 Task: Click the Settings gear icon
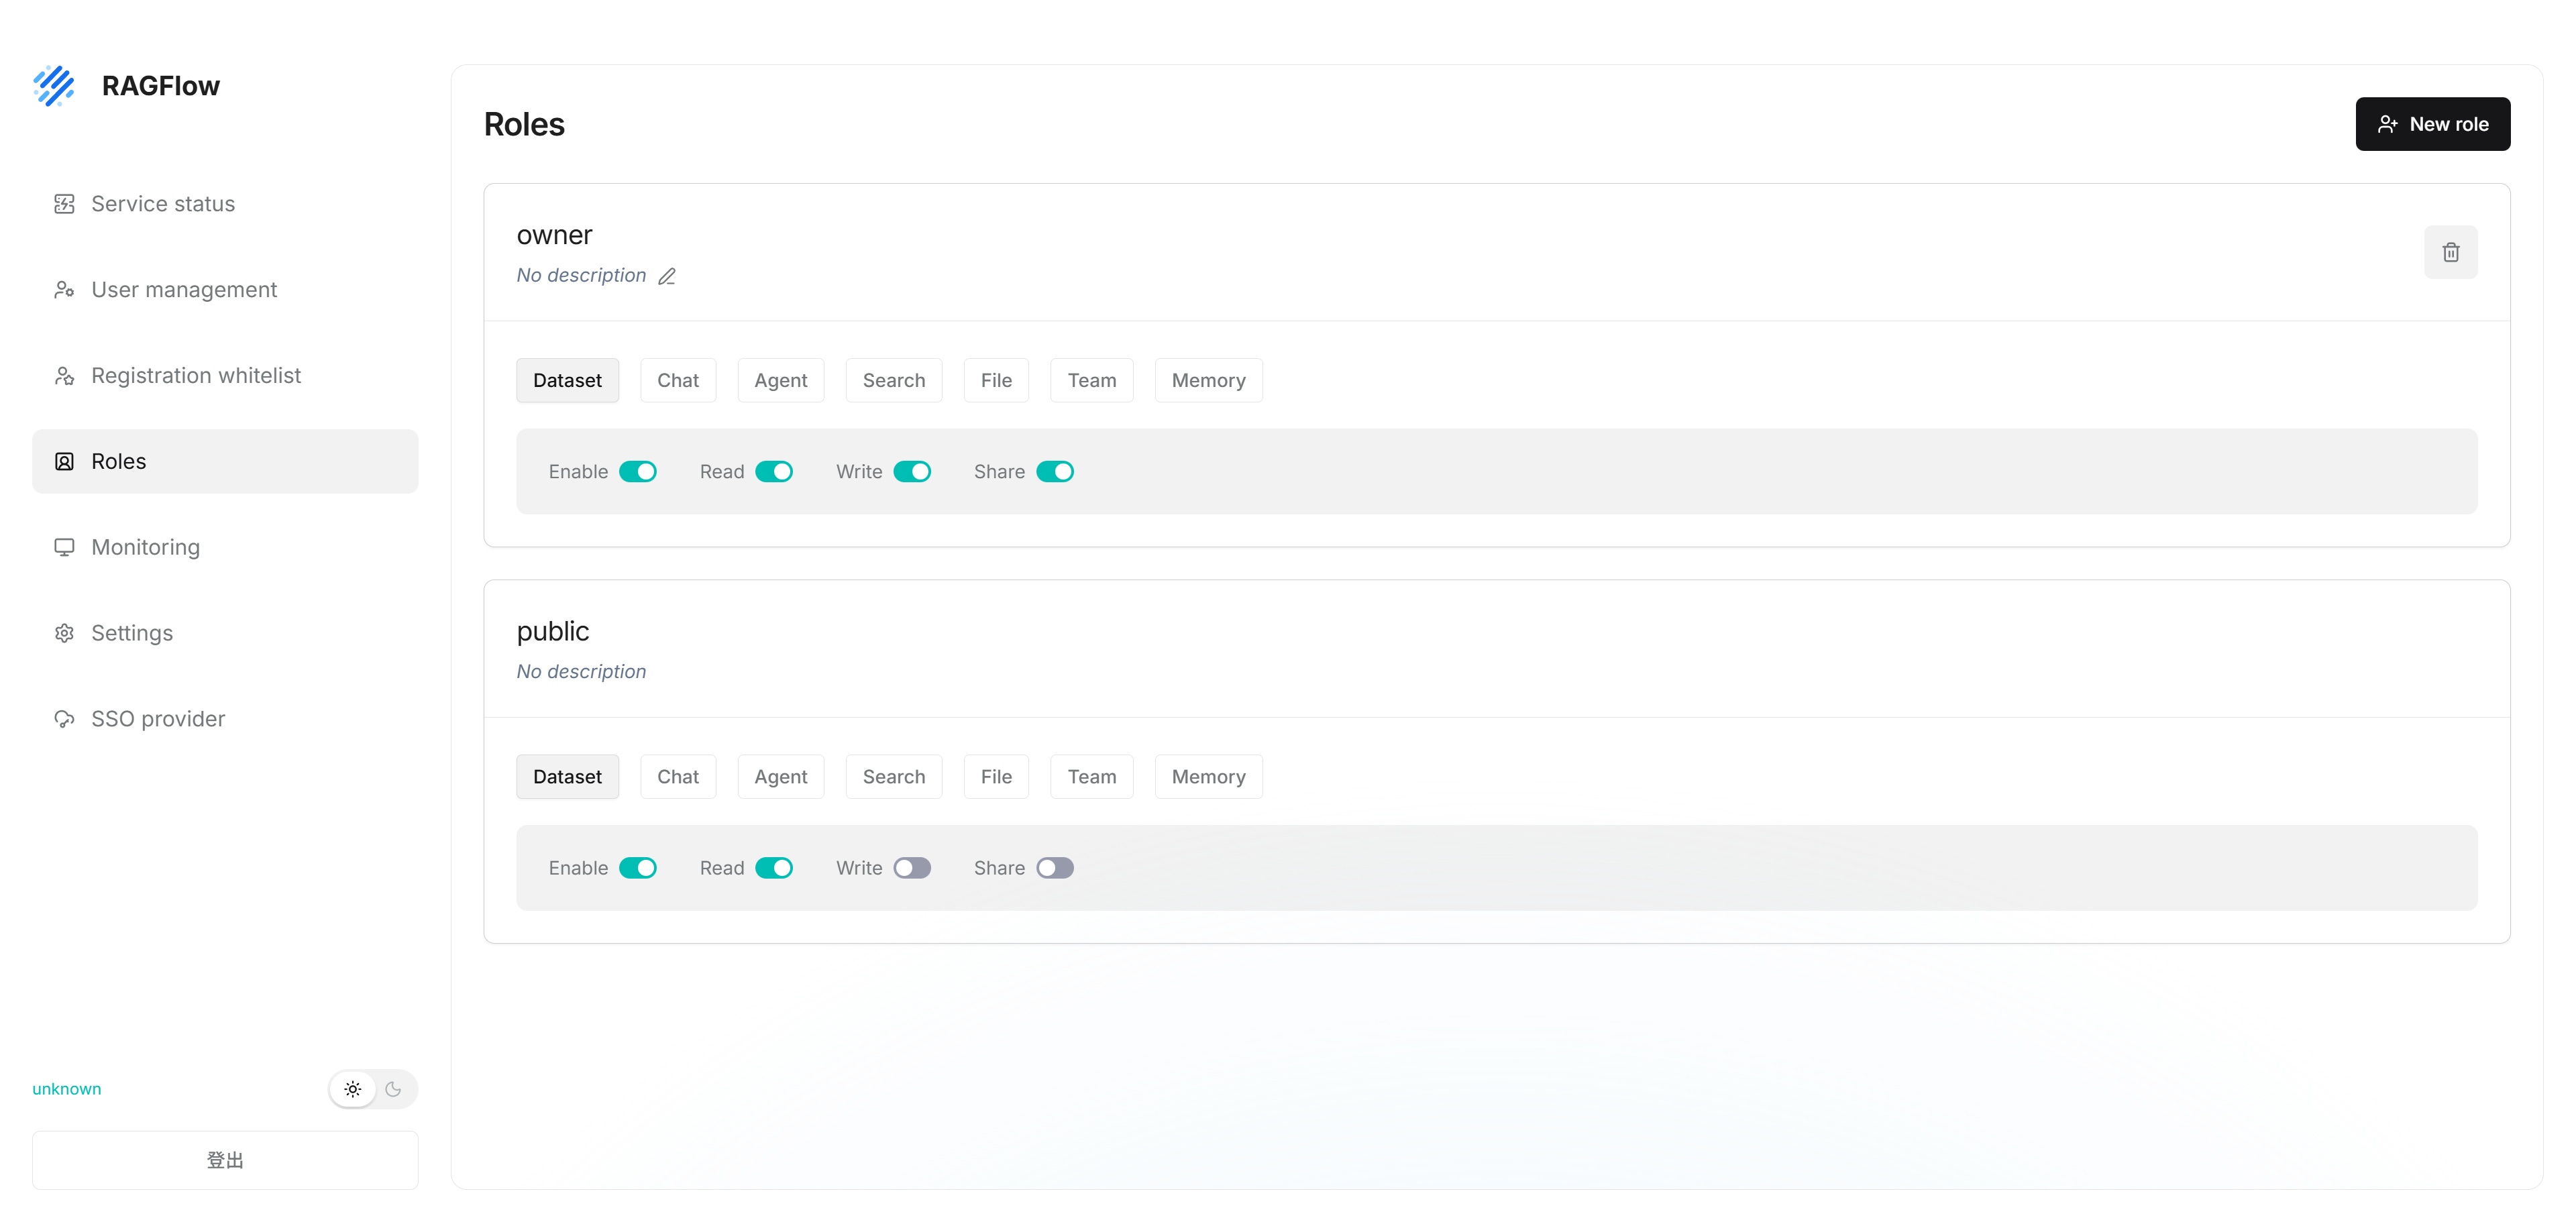click(64, 634)
